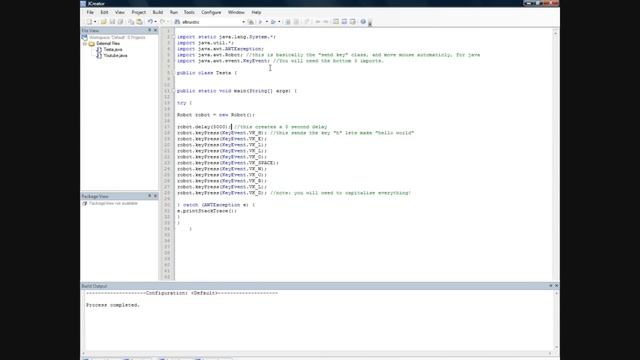
Task: Open the Project menu
Action: (x=138, y=12)
